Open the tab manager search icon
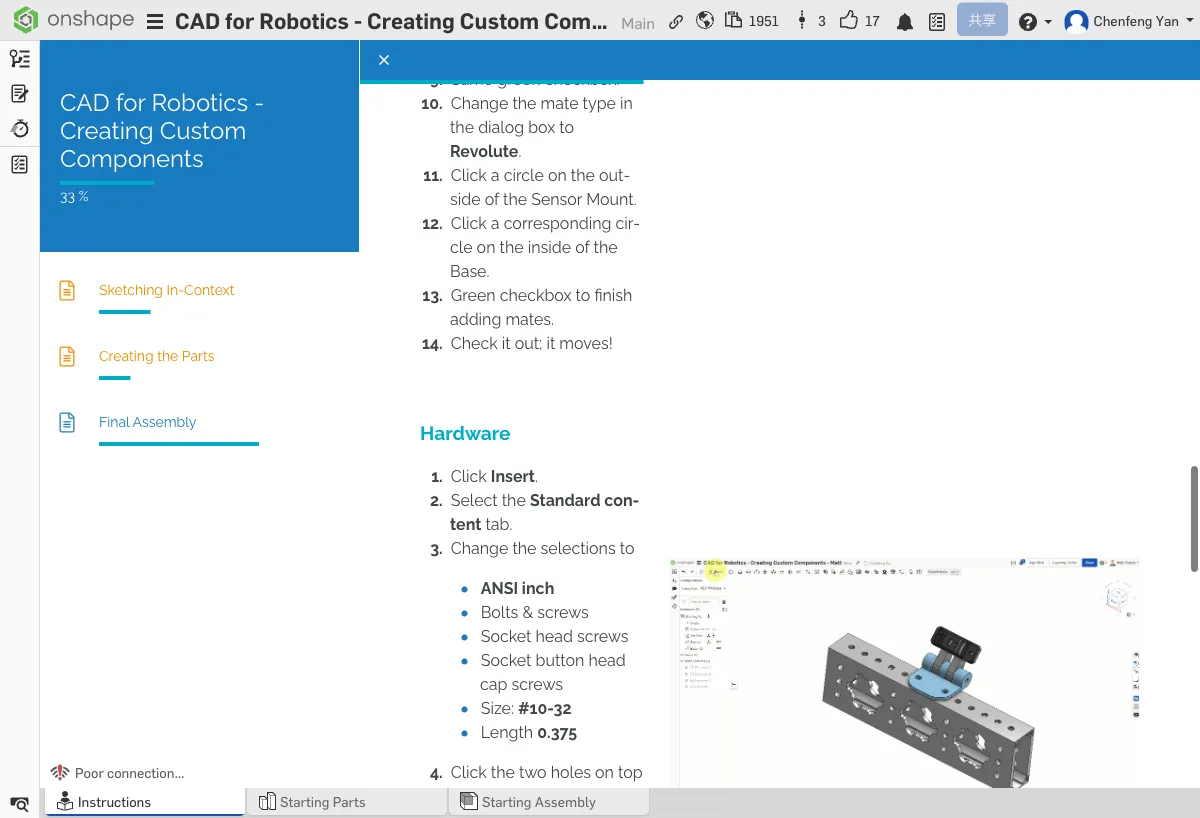1200x818 pixels. click(19, 803)
